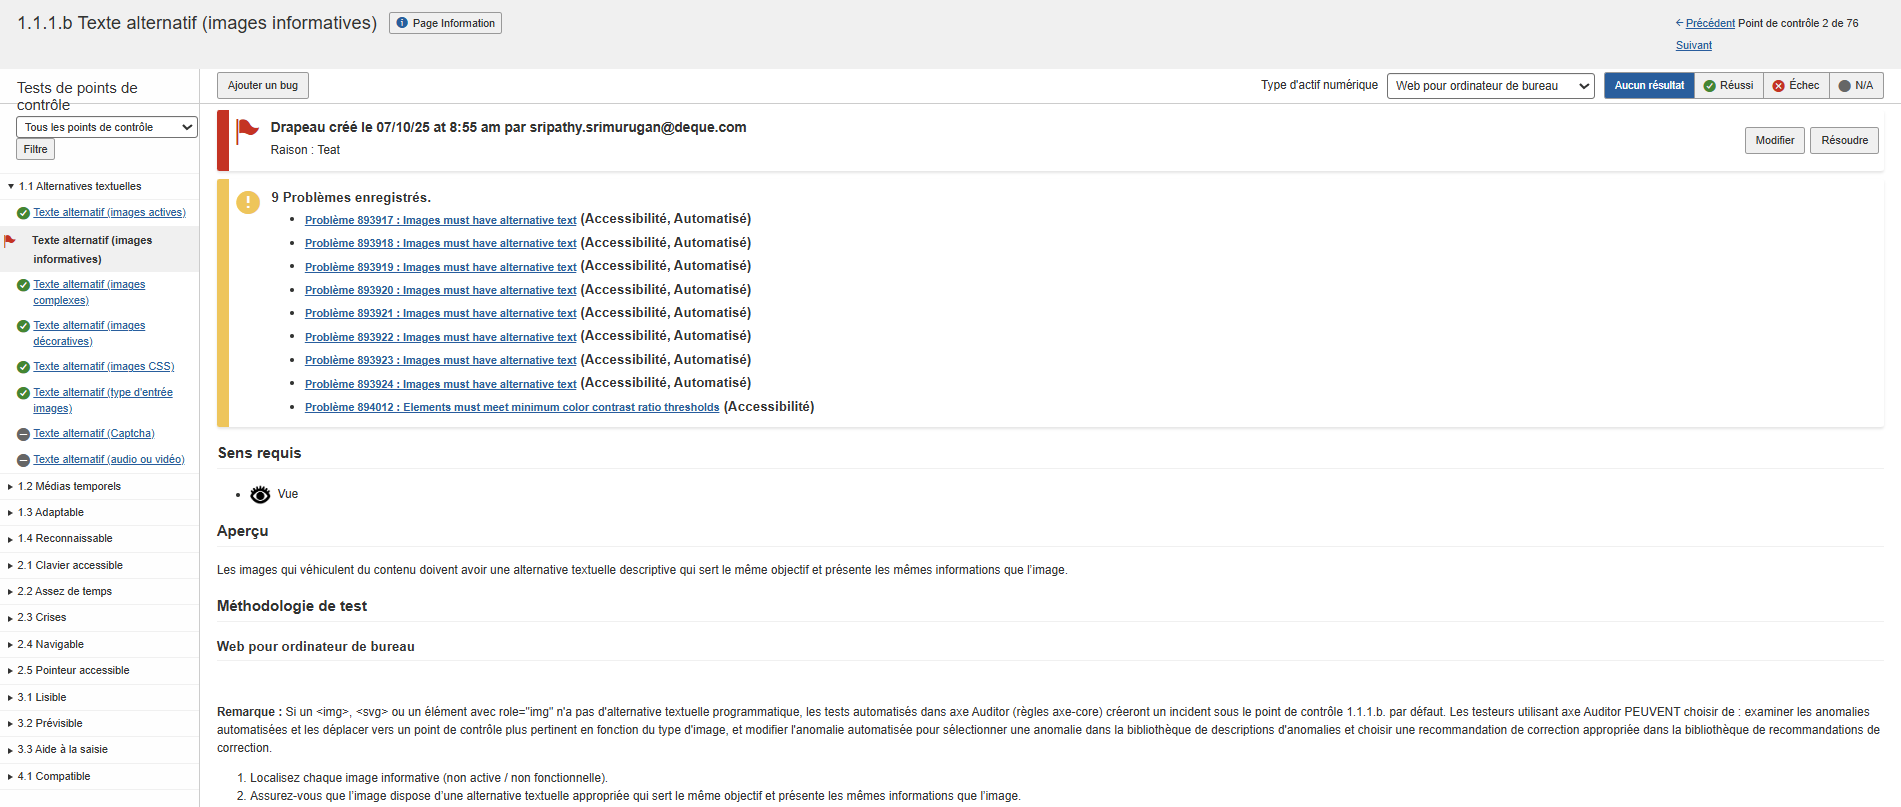Image resolution: width=1901 pixels, height=807 pixels.
Task: Click grey N/A icon beside Captcha item
Action: 23,434
